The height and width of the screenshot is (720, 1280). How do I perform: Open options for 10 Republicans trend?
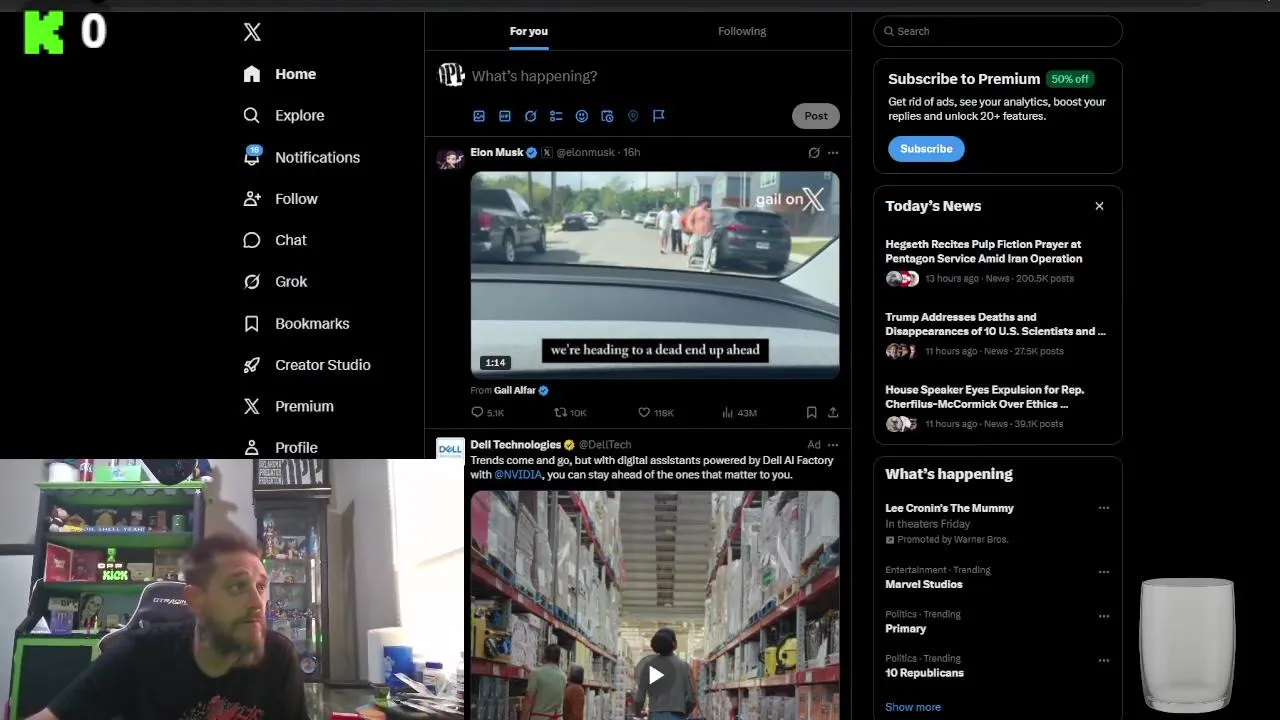[1104, 660]
